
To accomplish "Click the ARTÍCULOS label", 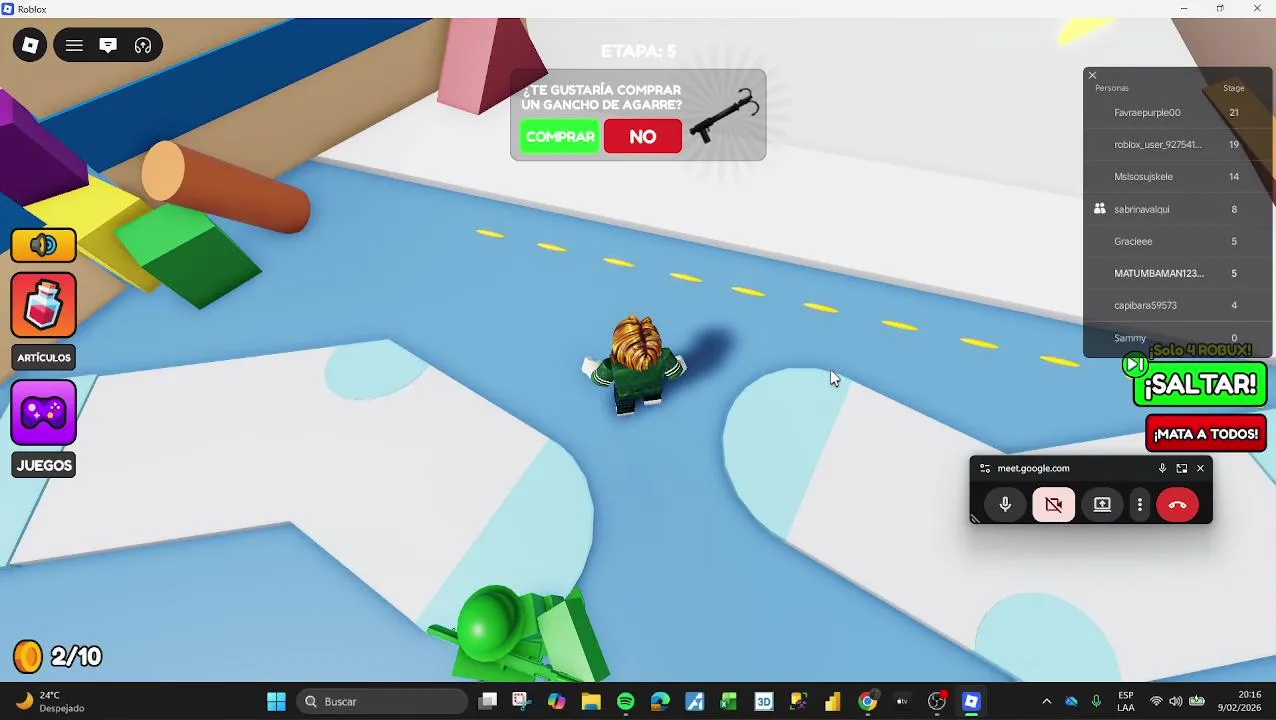I will (x=44, y=357).
